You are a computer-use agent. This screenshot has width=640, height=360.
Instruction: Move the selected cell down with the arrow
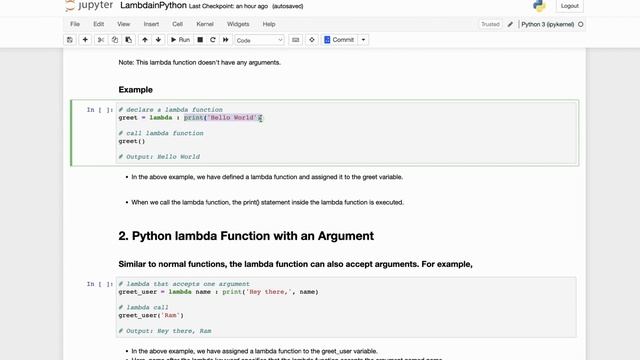coord(158,40)
